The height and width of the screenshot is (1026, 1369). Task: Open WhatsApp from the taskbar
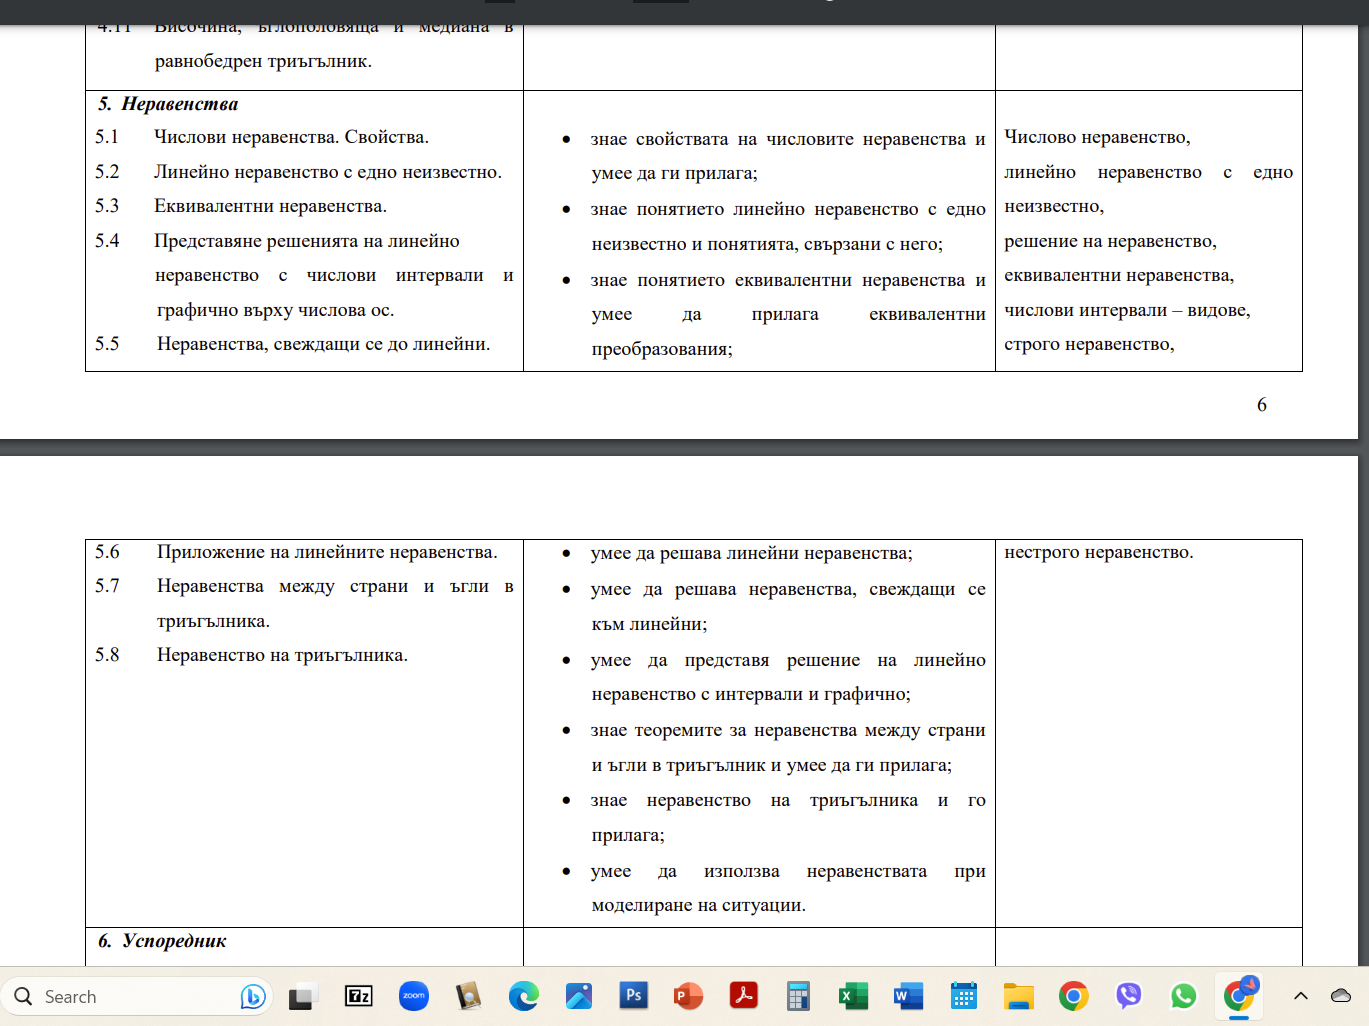pos(1183,996)
